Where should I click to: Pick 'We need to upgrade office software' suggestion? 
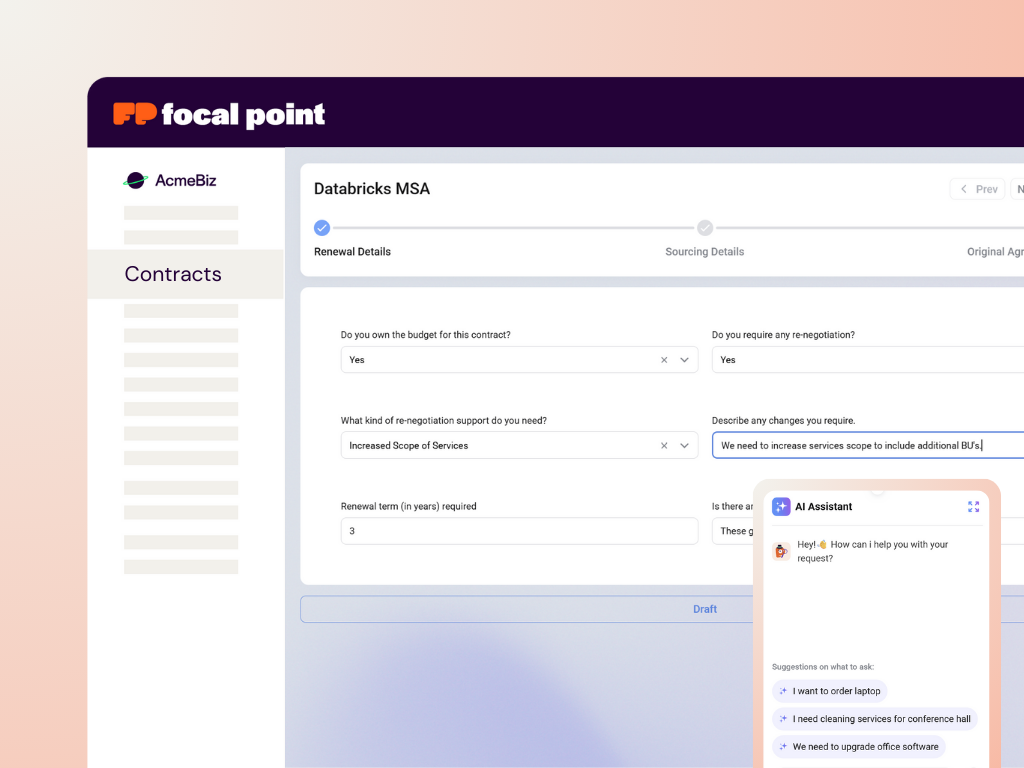click(858, 747)
